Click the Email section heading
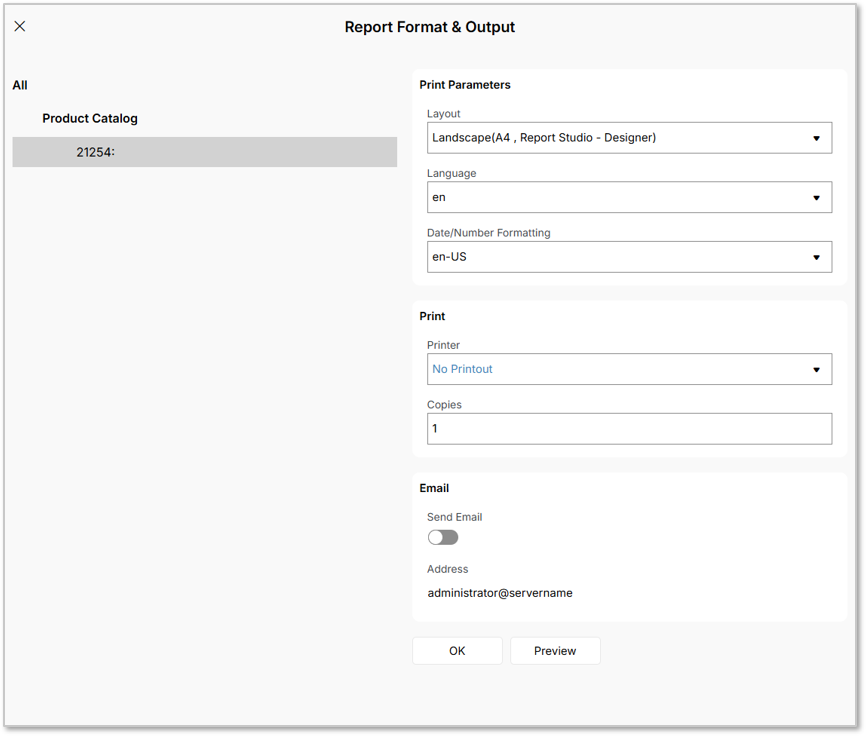This screenshot has height=736, width=866. (x=434, y=488)
